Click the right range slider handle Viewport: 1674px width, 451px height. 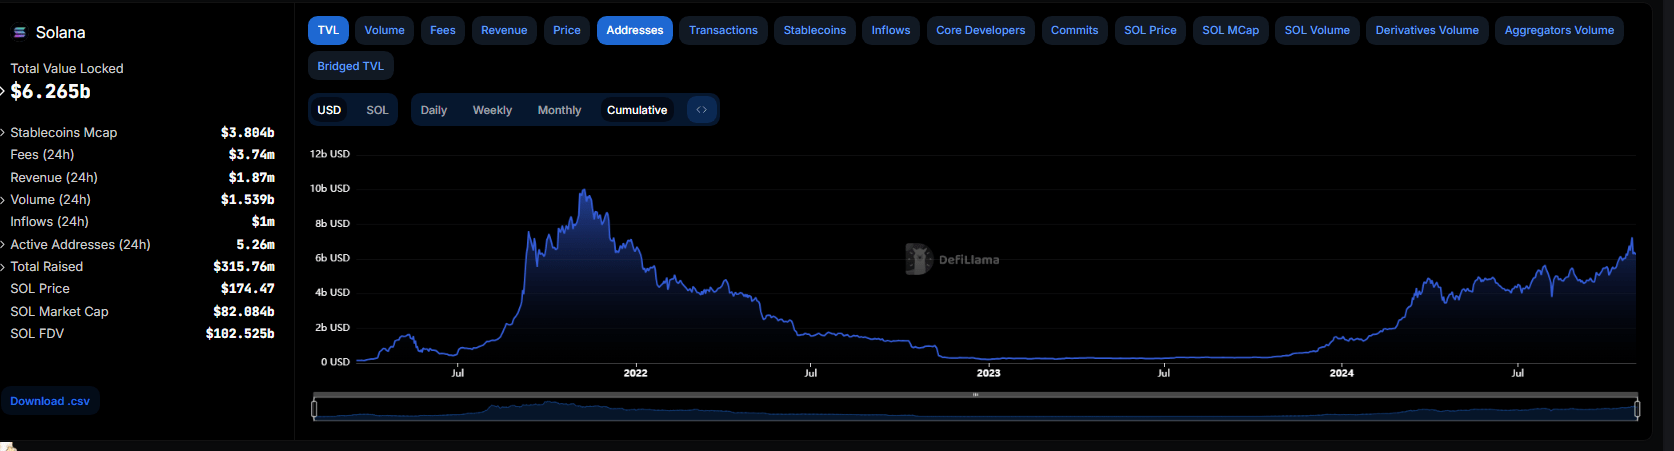click(1637, 408)
